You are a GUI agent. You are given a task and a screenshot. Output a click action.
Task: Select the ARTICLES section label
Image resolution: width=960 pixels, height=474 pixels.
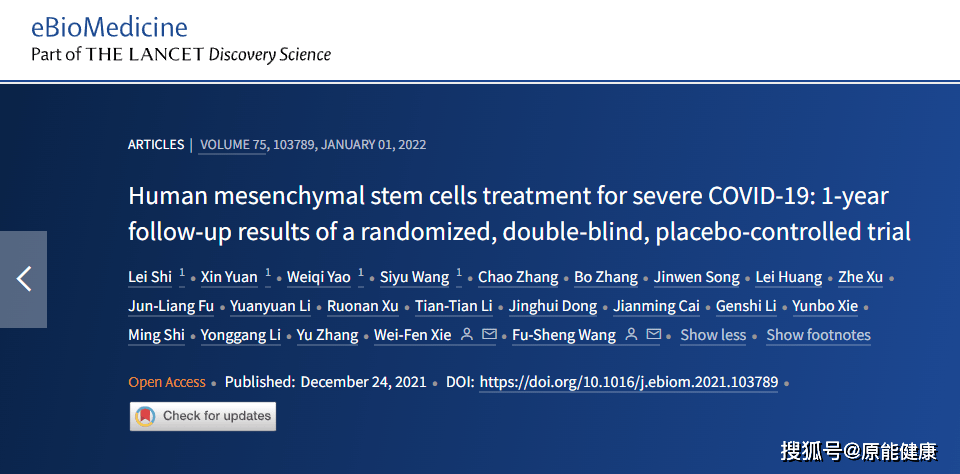pos(156,144)
